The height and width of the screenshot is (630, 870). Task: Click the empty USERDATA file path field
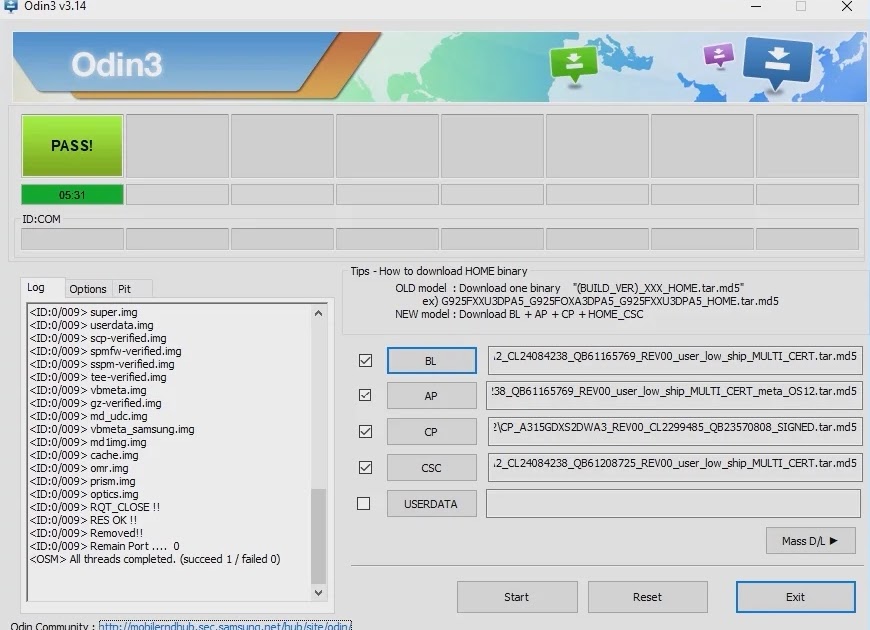pos(673,503)
